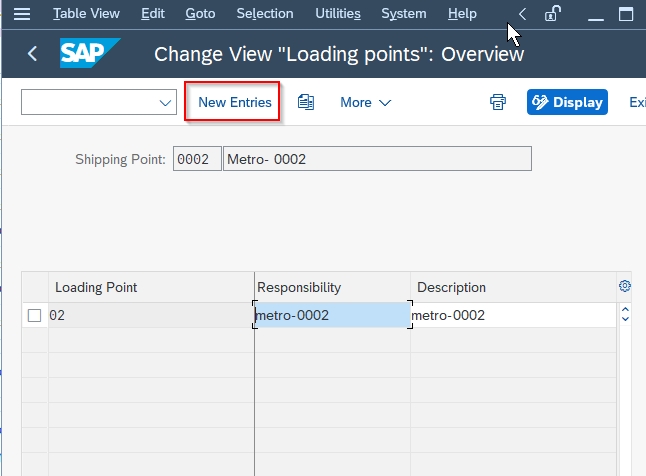Click the Description cell metro-0002
This screenshot has width=646, height=476.
[x=513, y=315]
